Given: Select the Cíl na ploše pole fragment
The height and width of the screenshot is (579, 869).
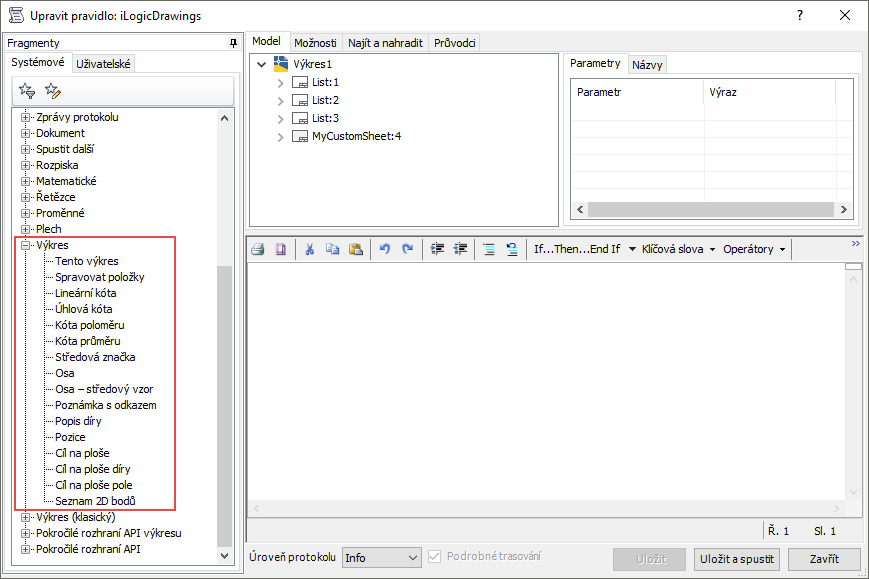Looking at the screenshot, I should [x=94, y=485].
